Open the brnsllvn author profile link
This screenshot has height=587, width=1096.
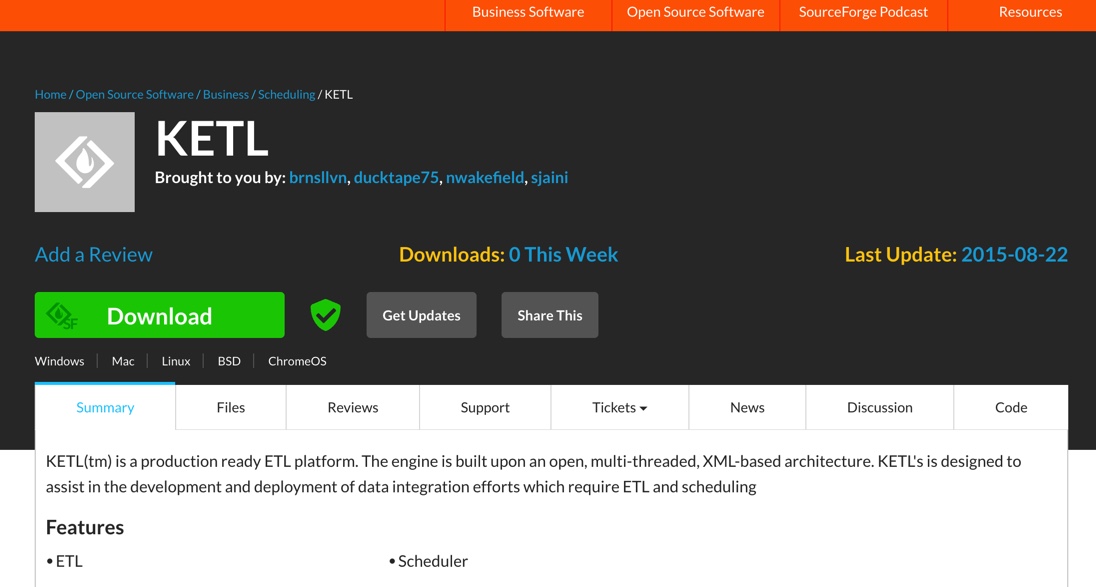[318, 178]
